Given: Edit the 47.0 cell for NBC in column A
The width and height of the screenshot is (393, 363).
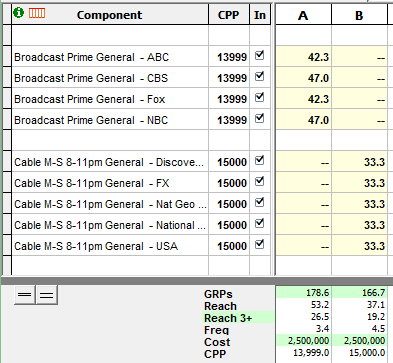Looking at the screenshot, I should 303,120.
